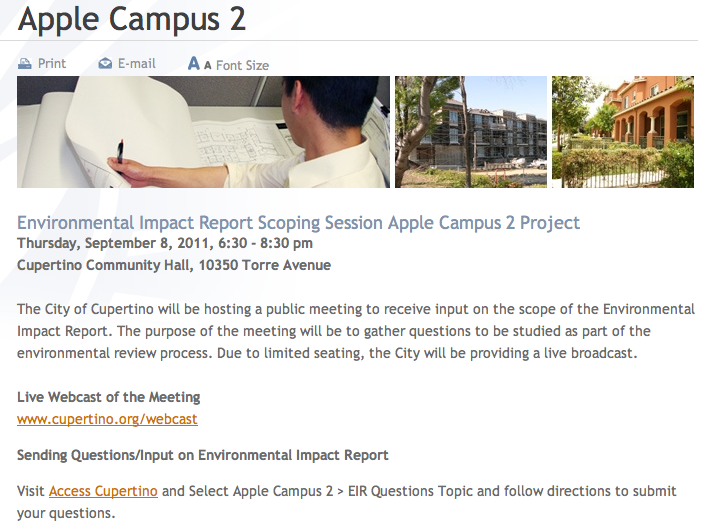Click the Live Webcast of the Meeting heading
704x524 pixels.
tap(109, 397)
